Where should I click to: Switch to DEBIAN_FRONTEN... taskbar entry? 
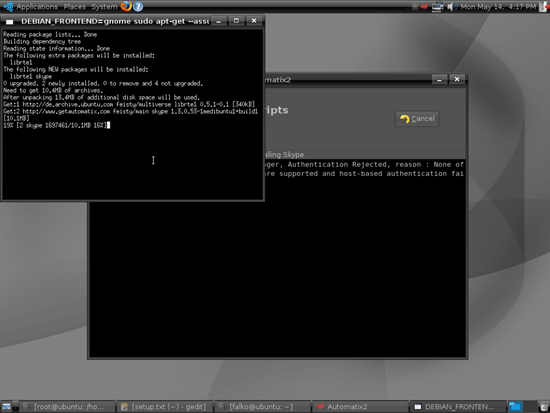[457, 407]
